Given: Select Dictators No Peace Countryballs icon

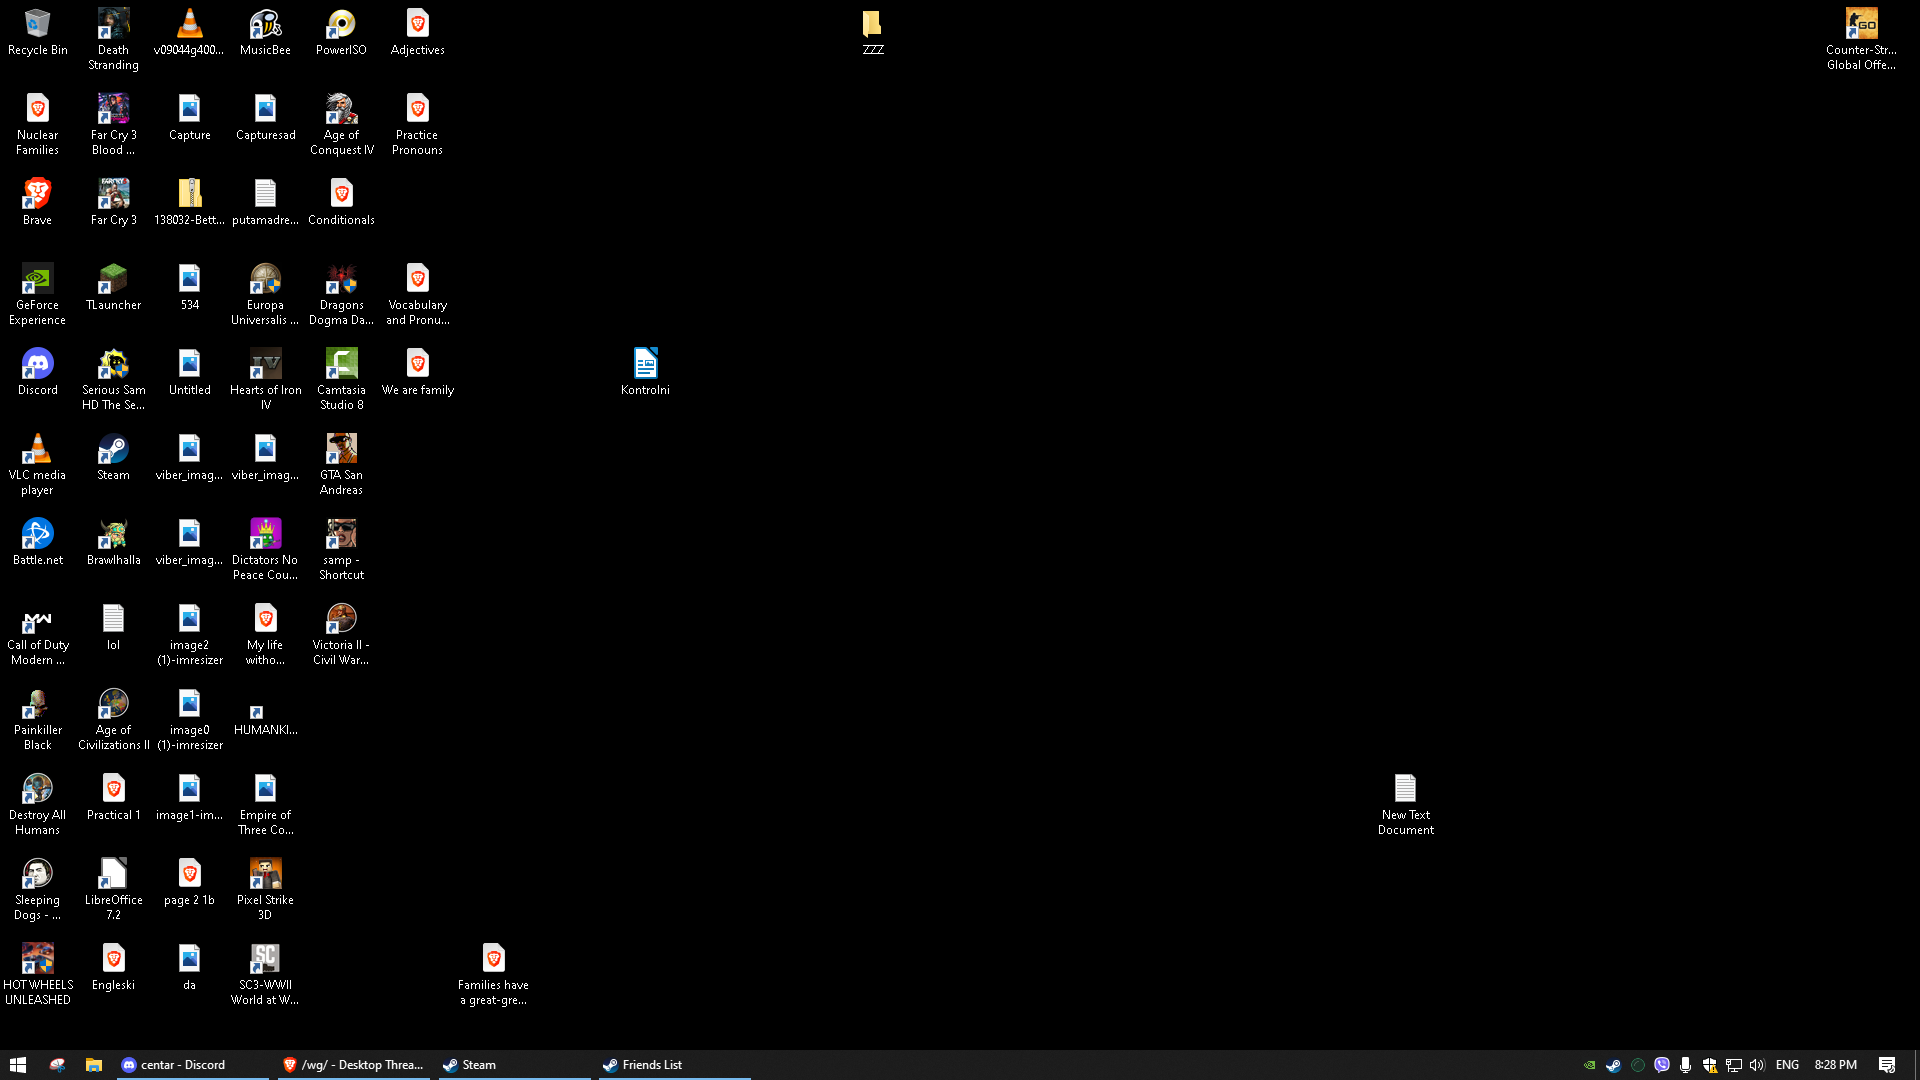Looking at the screenshot, I should 265,549.
